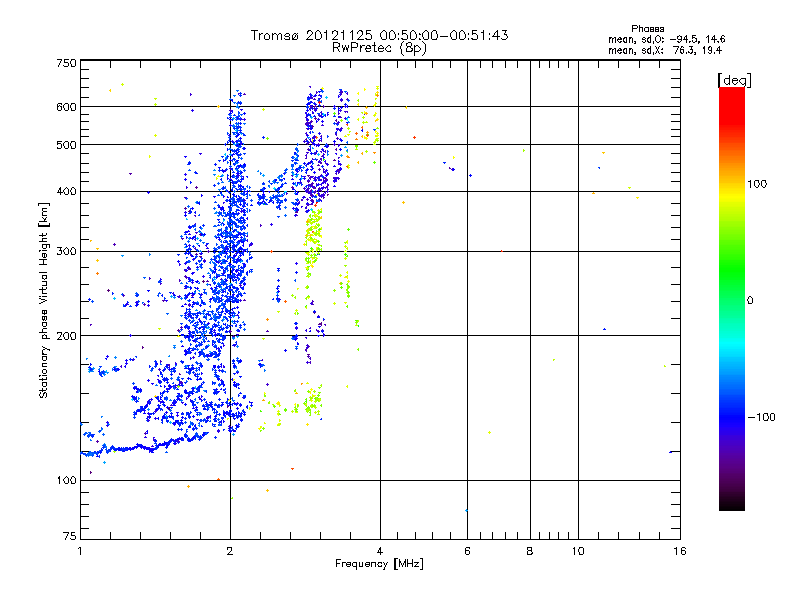
Task: Click the y-axis tick label '500'
Action: [x=66, y=145]
